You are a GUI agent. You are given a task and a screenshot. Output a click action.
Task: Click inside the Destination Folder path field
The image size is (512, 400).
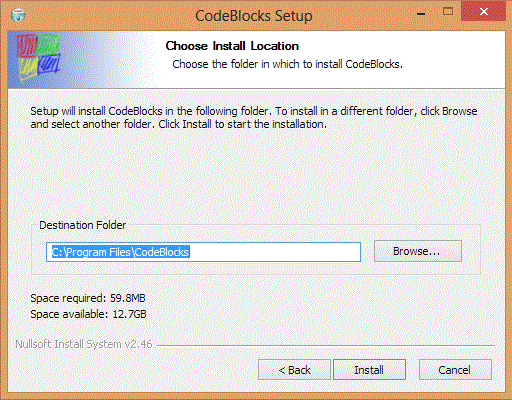[203, 252]
